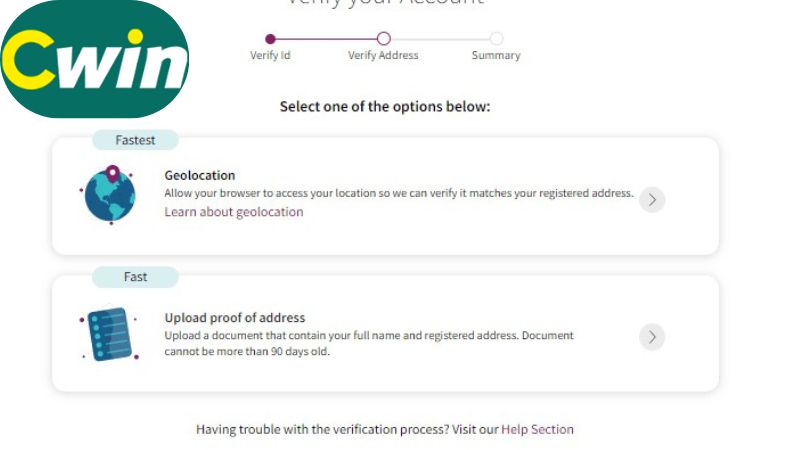Open the Learn about geolocation link
The image size is (800, 450).
click(x=234, y=212)
